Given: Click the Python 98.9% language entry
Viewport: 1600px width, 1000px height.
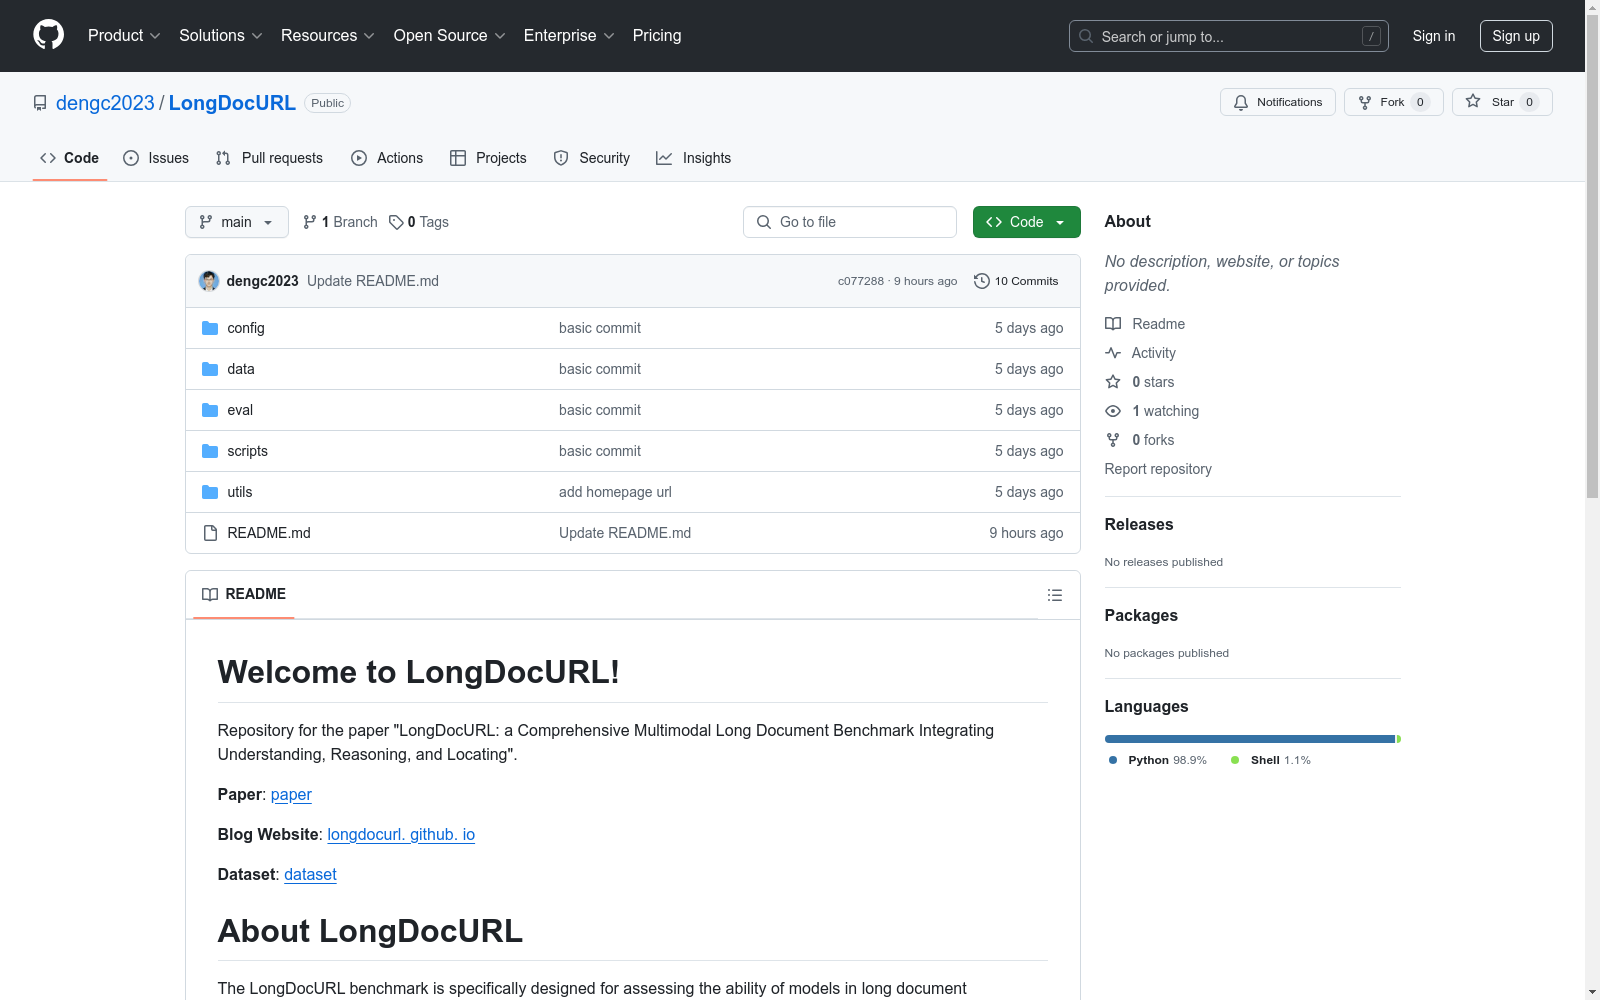Looking at the screenshot, I should 1158,760.
